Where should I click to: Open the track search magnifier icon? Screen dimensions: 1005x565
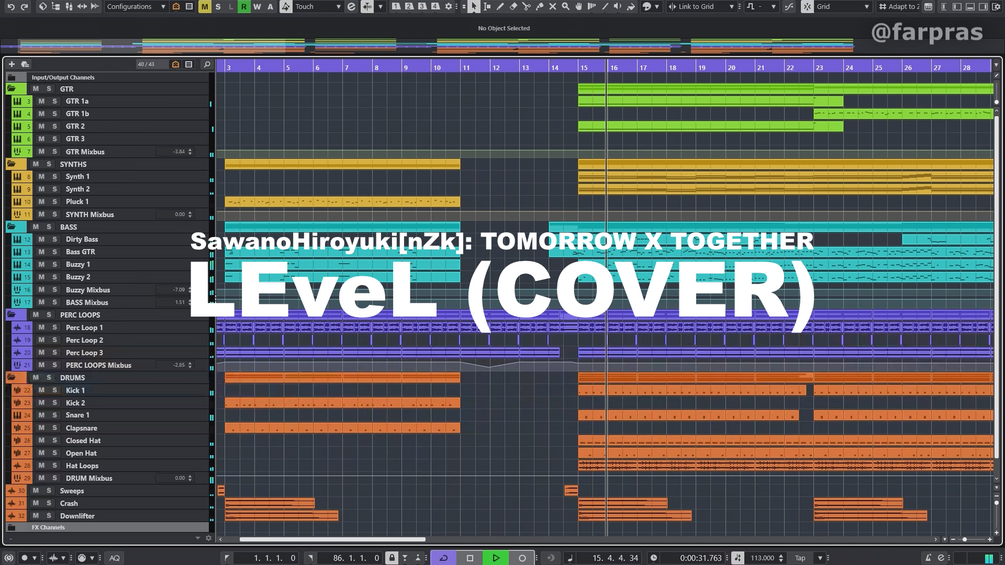[x=206, y=64]
